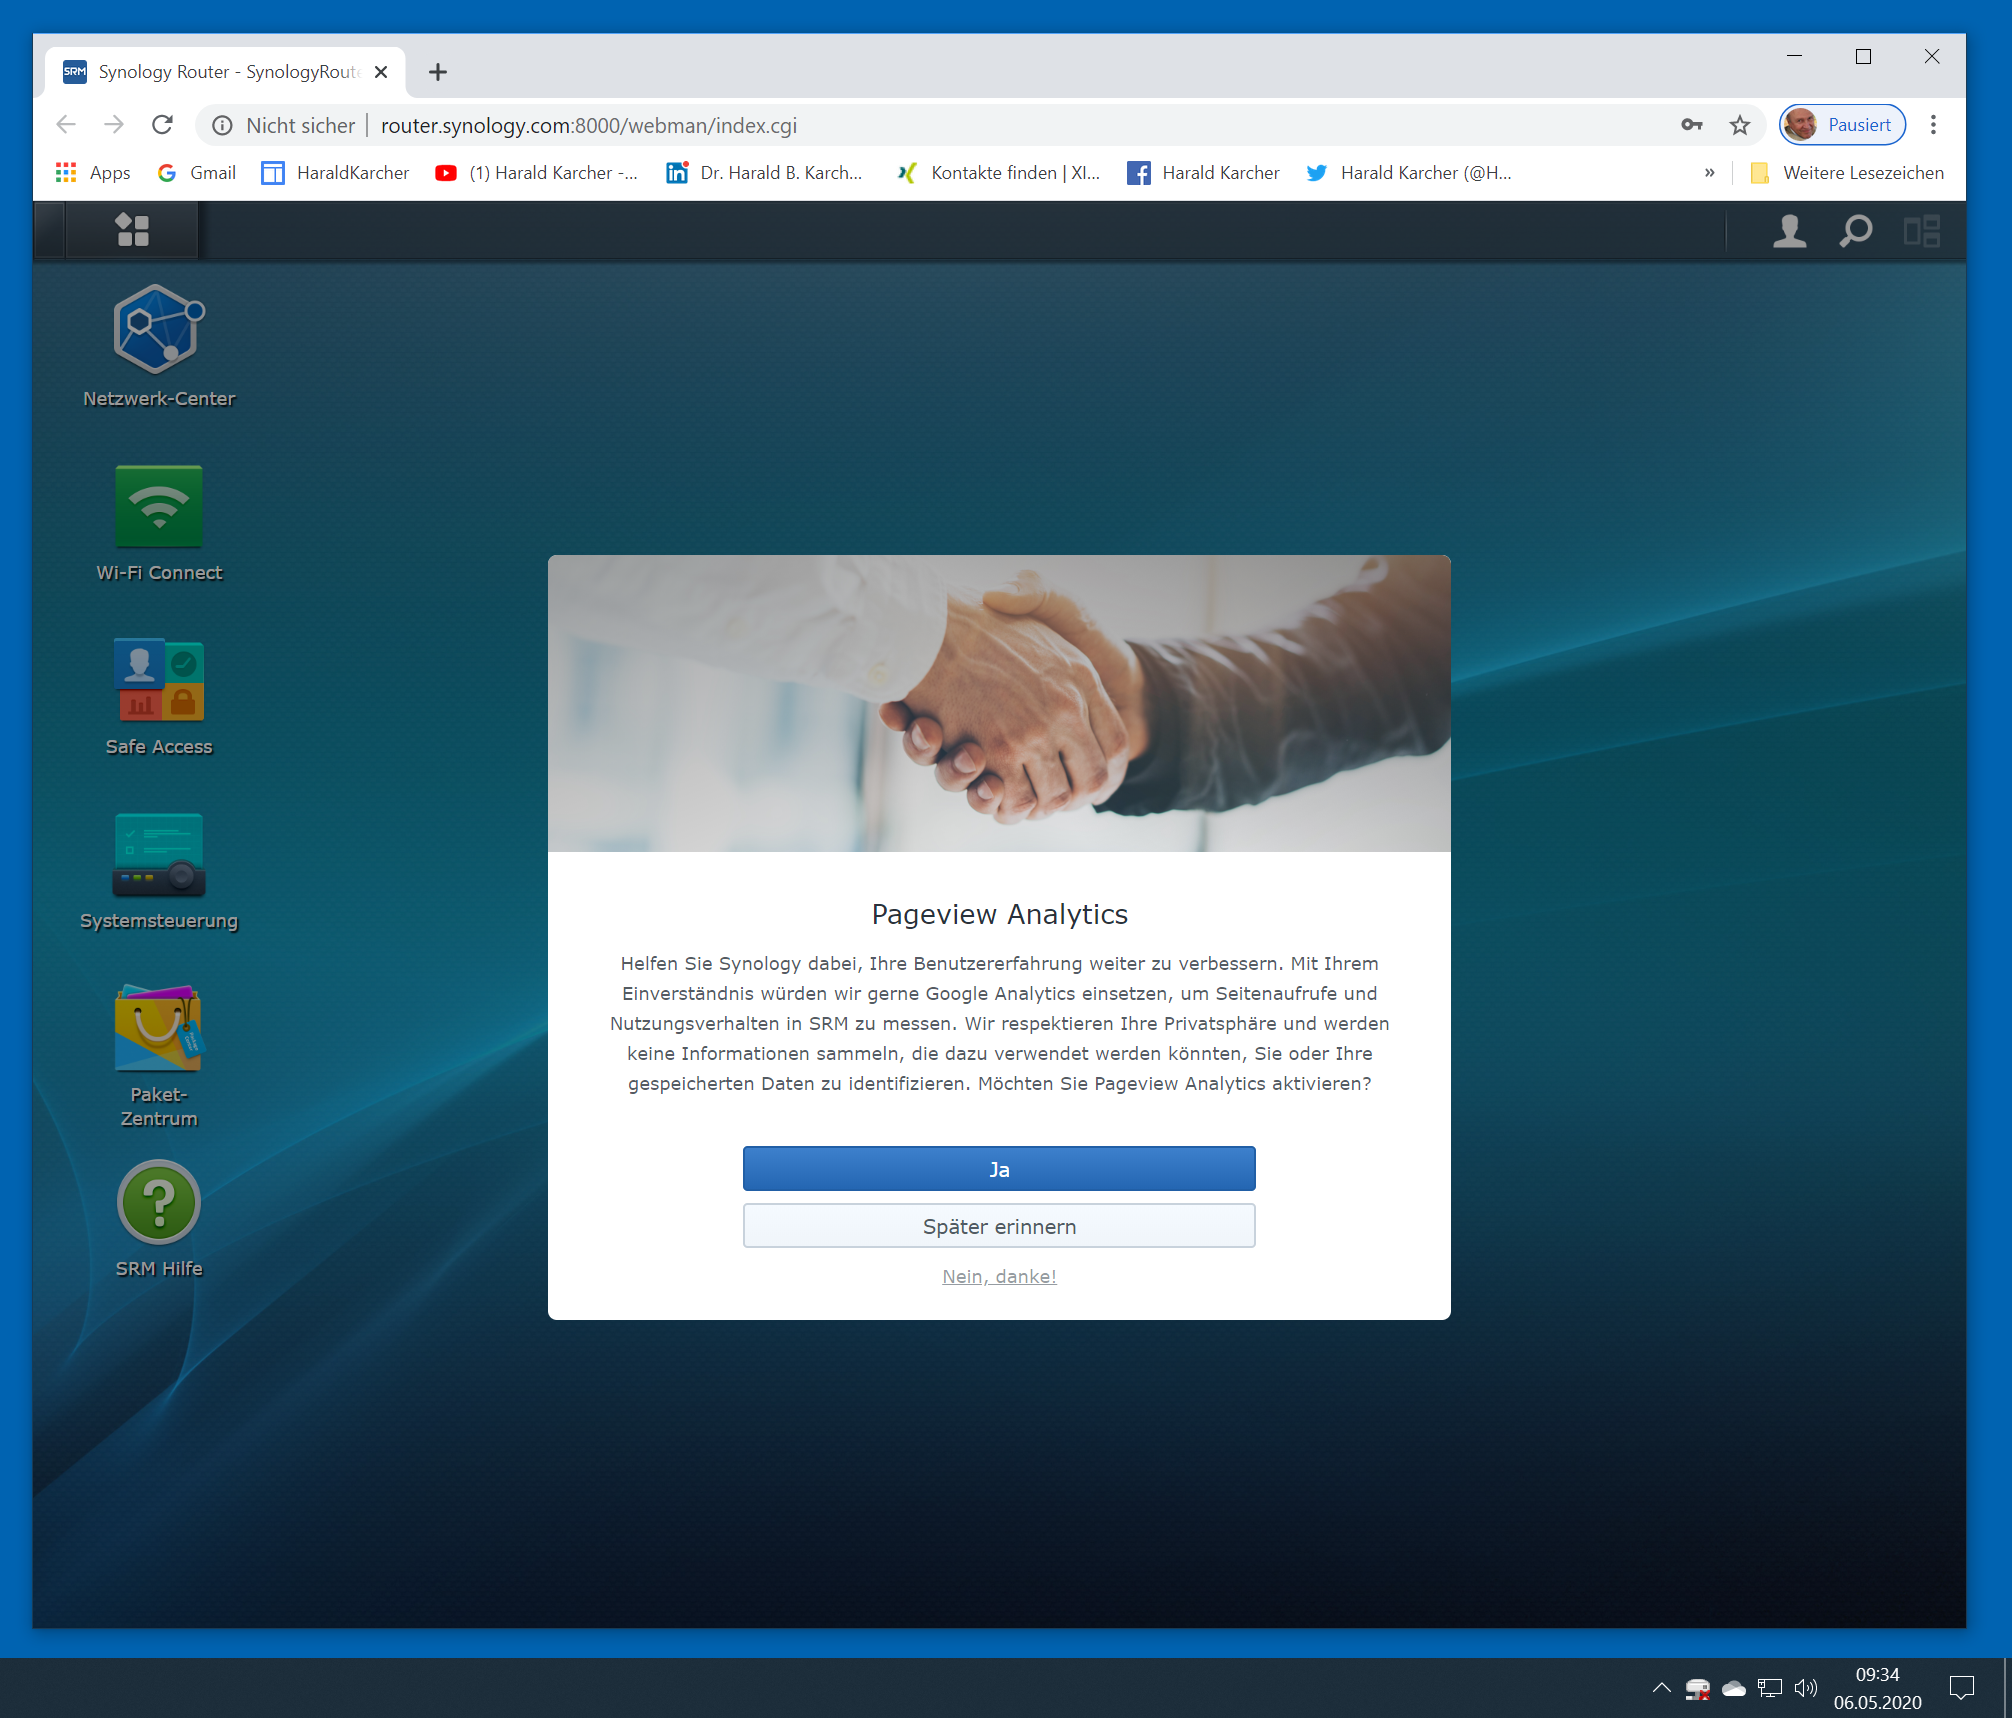Toggle the widgets panel icon
Viewport: 2012px width, 1718px height.
(x=1921, y=231)
